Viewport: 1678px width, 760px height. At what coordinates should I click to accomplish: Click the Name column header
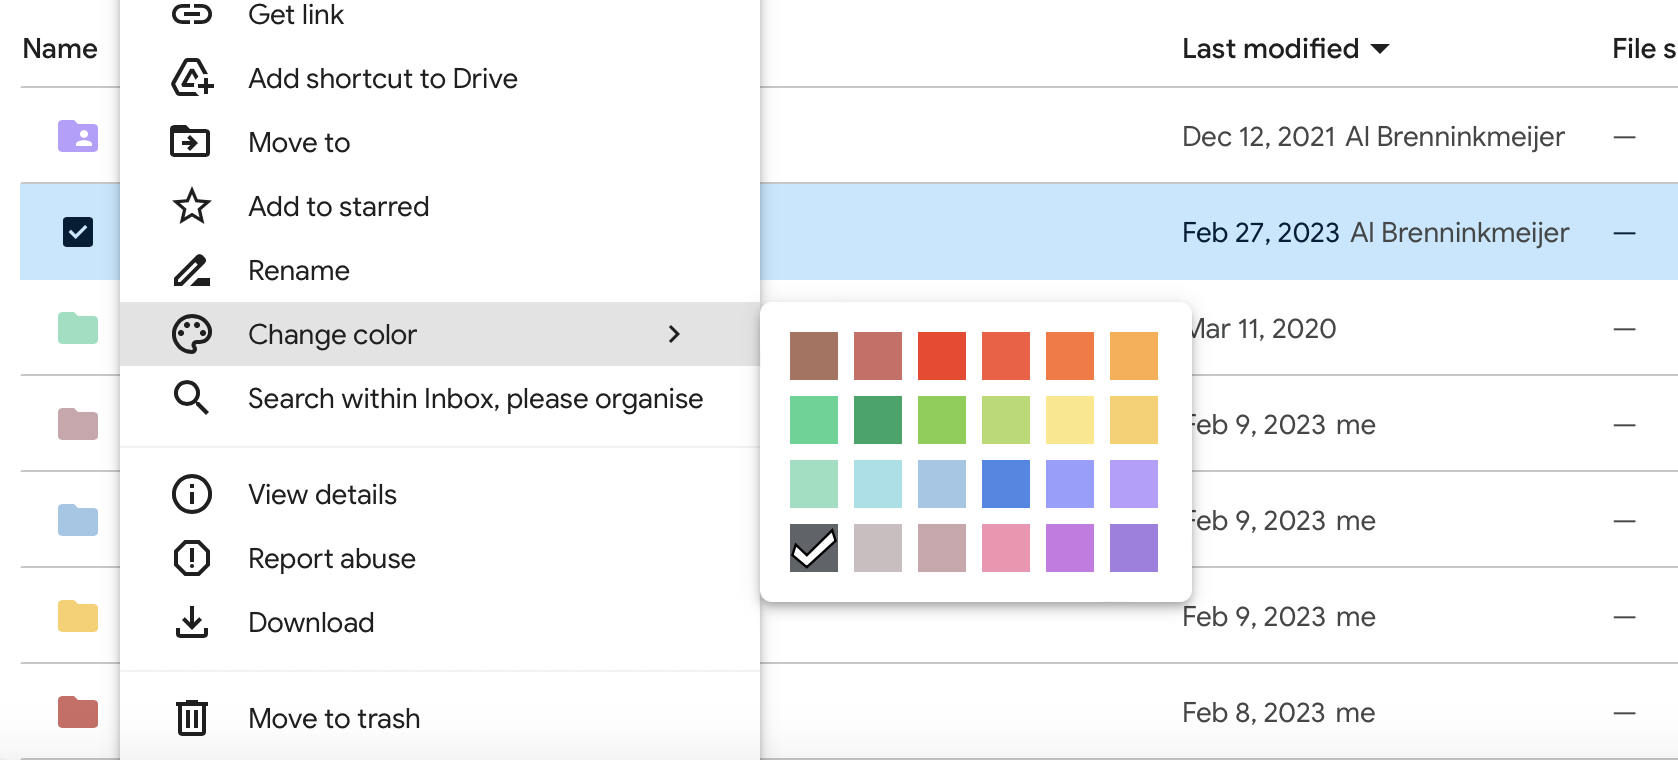pos(60,49)
